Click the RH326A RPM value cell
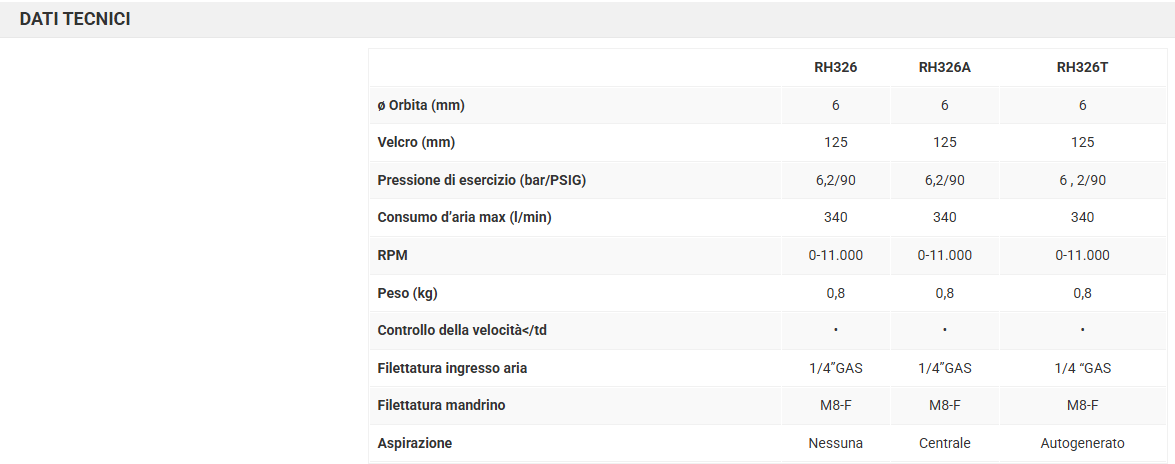 coord(944,255)
